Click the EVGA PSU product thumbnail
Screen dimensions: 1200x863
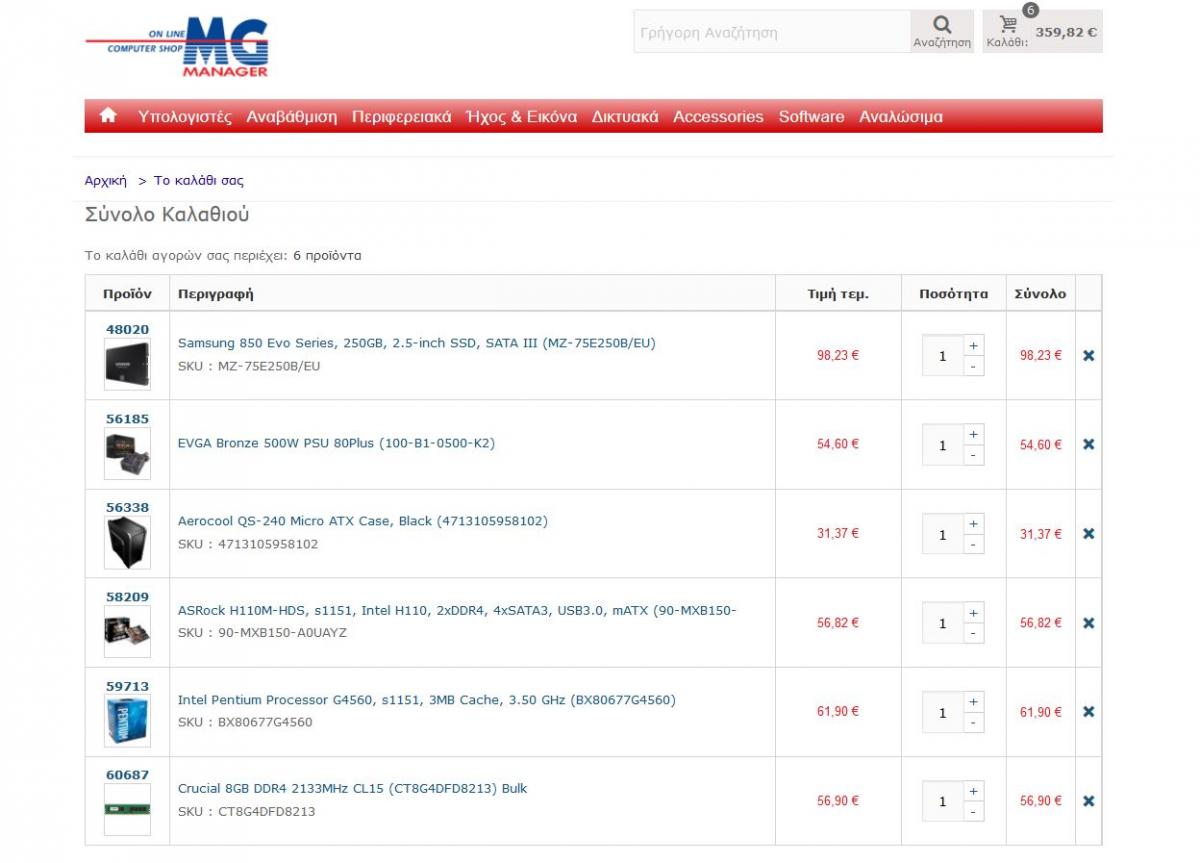pyautogui.click(x=127, y=454)
